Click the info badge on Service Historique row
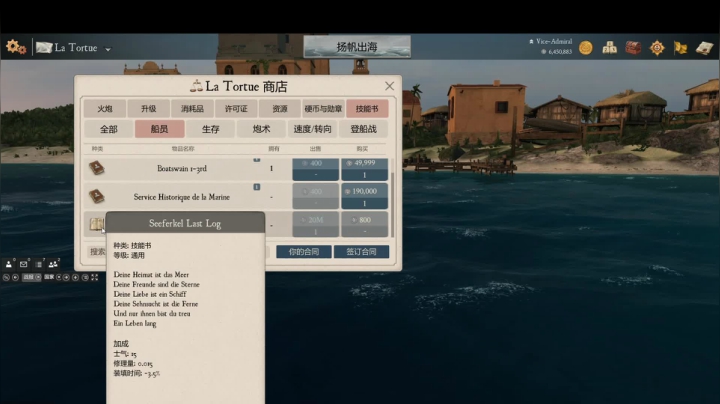The image size is (720, 404). click(257, 187)
